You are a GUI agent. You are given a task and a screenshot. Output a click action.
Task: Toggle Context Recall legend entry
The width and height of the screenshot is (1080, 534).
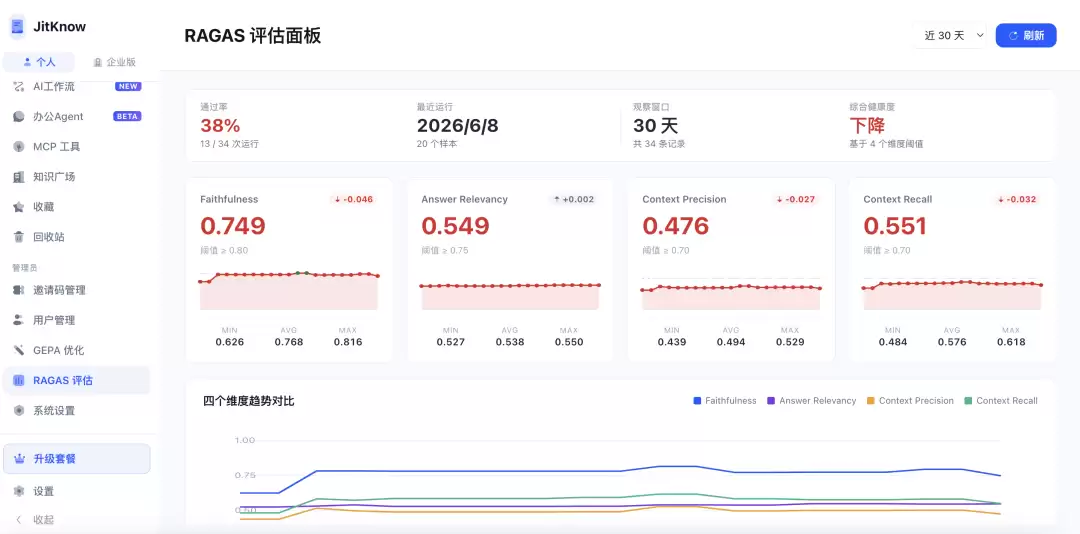coord(1001,400)
